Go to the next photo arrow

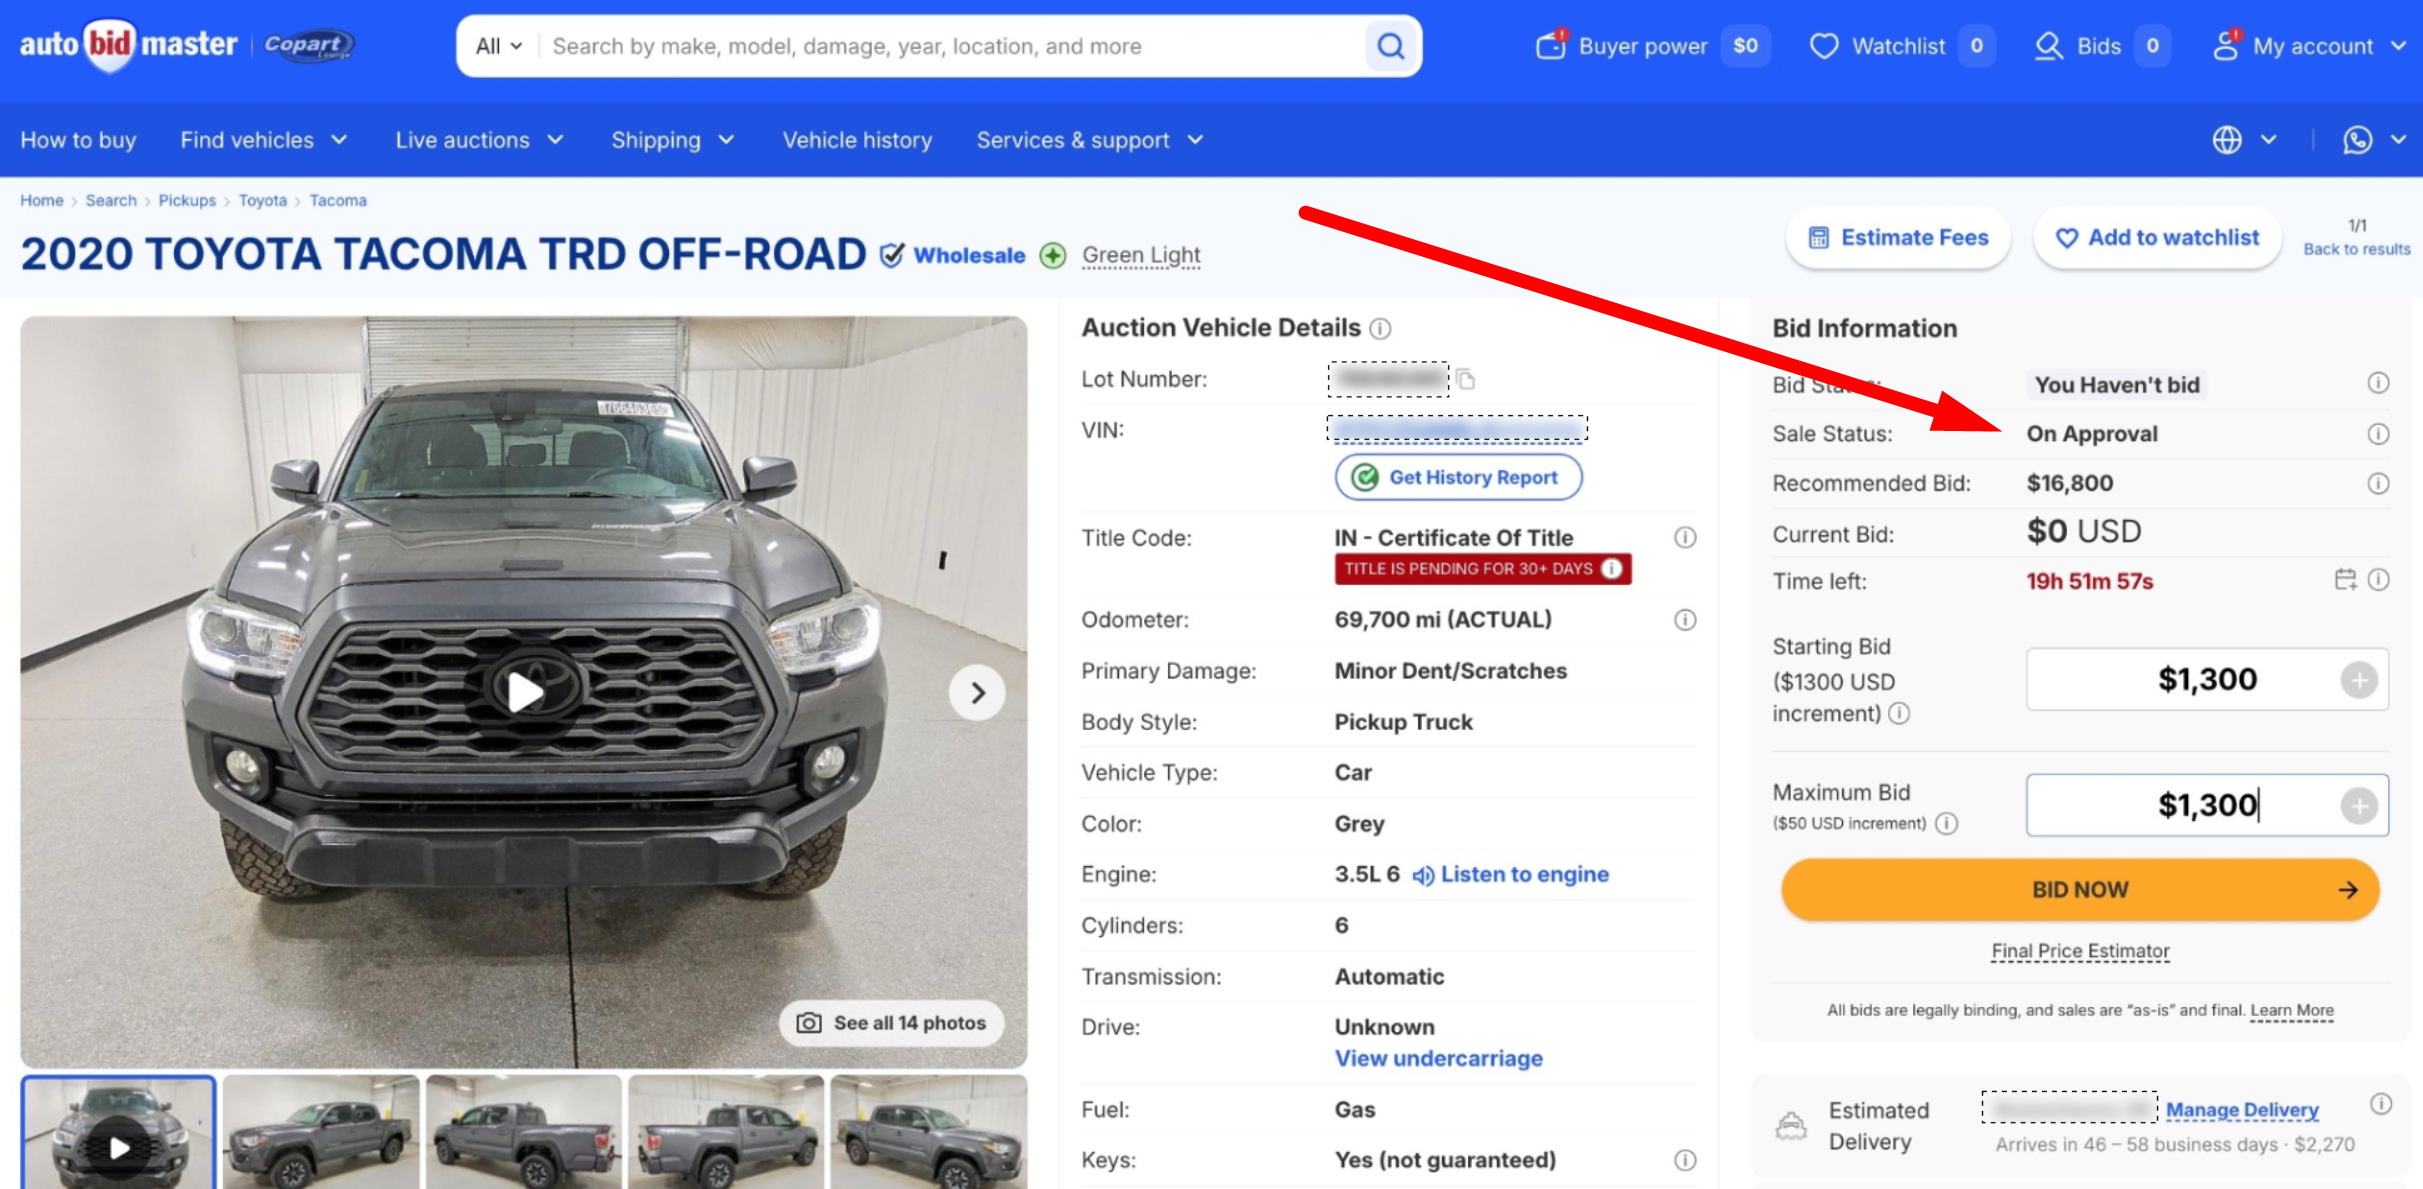point(977,692)
